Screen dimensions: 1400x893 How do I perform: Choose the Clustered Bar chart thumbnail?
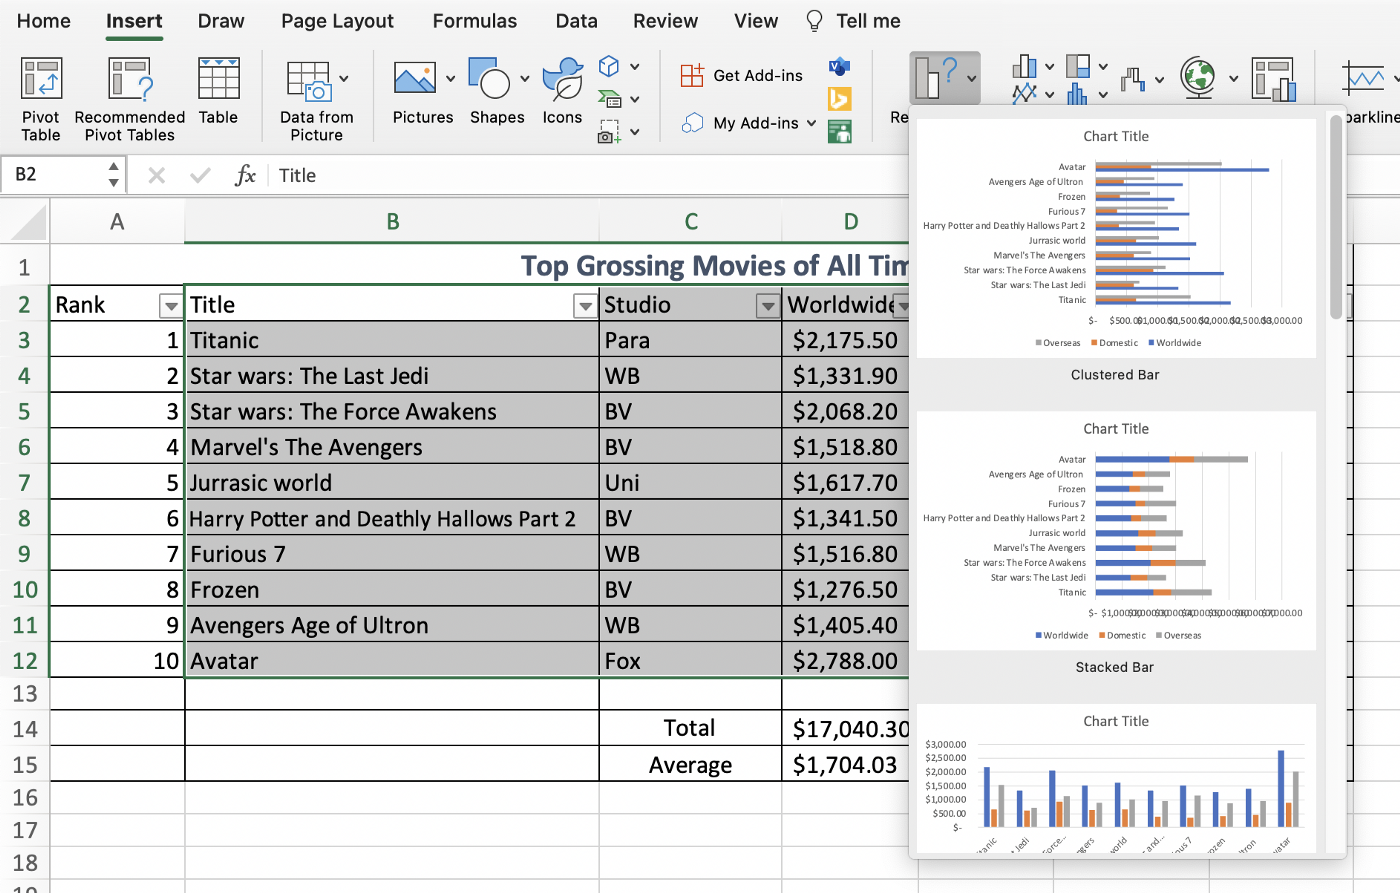[x=1115, y=240]
